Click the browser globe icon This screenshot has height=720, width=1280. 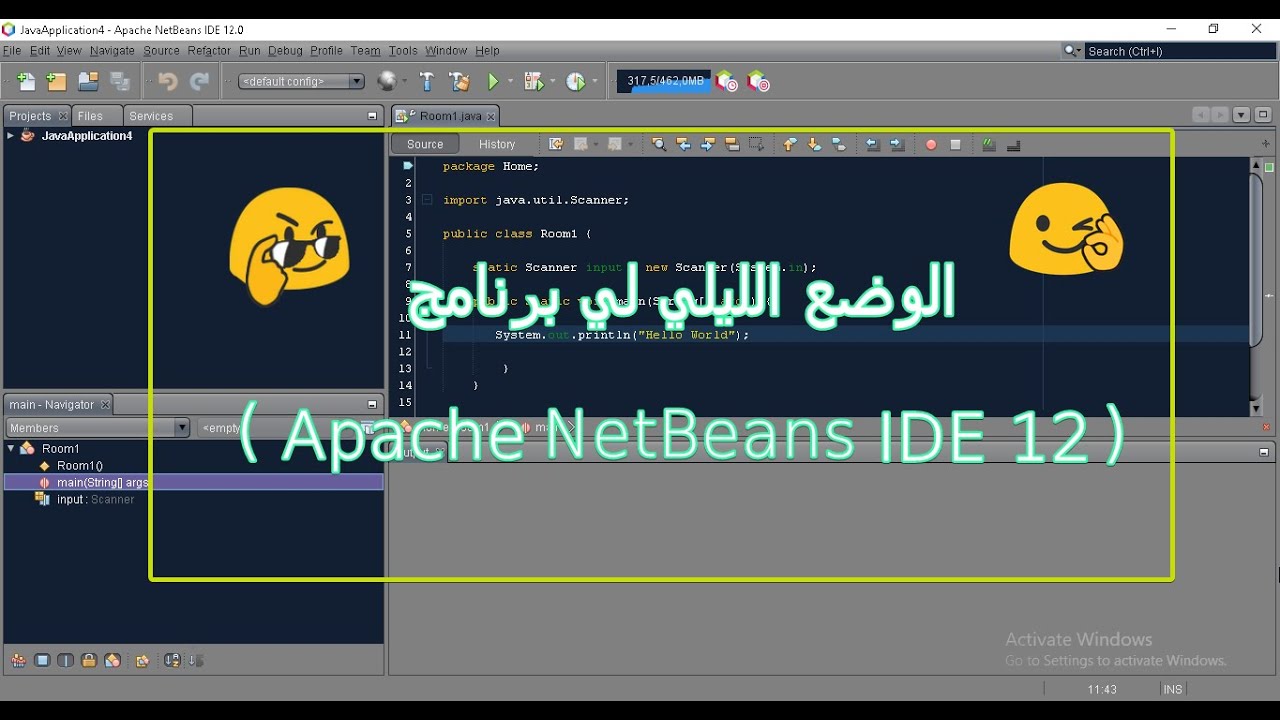pyautogui.click(x=387, y=82)
